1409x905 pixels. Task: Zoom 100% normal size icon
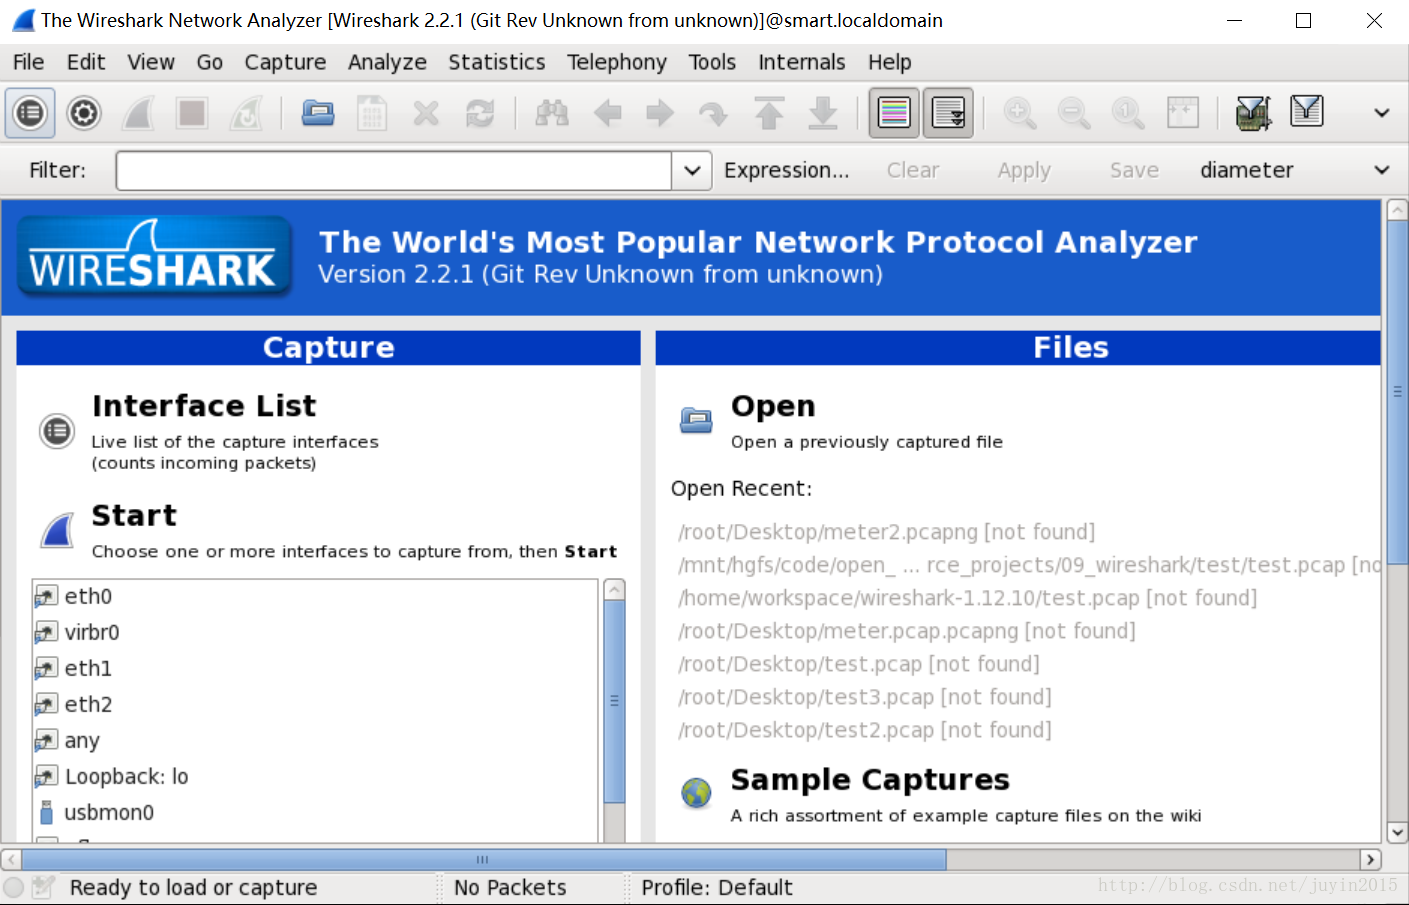[1128, 113]
